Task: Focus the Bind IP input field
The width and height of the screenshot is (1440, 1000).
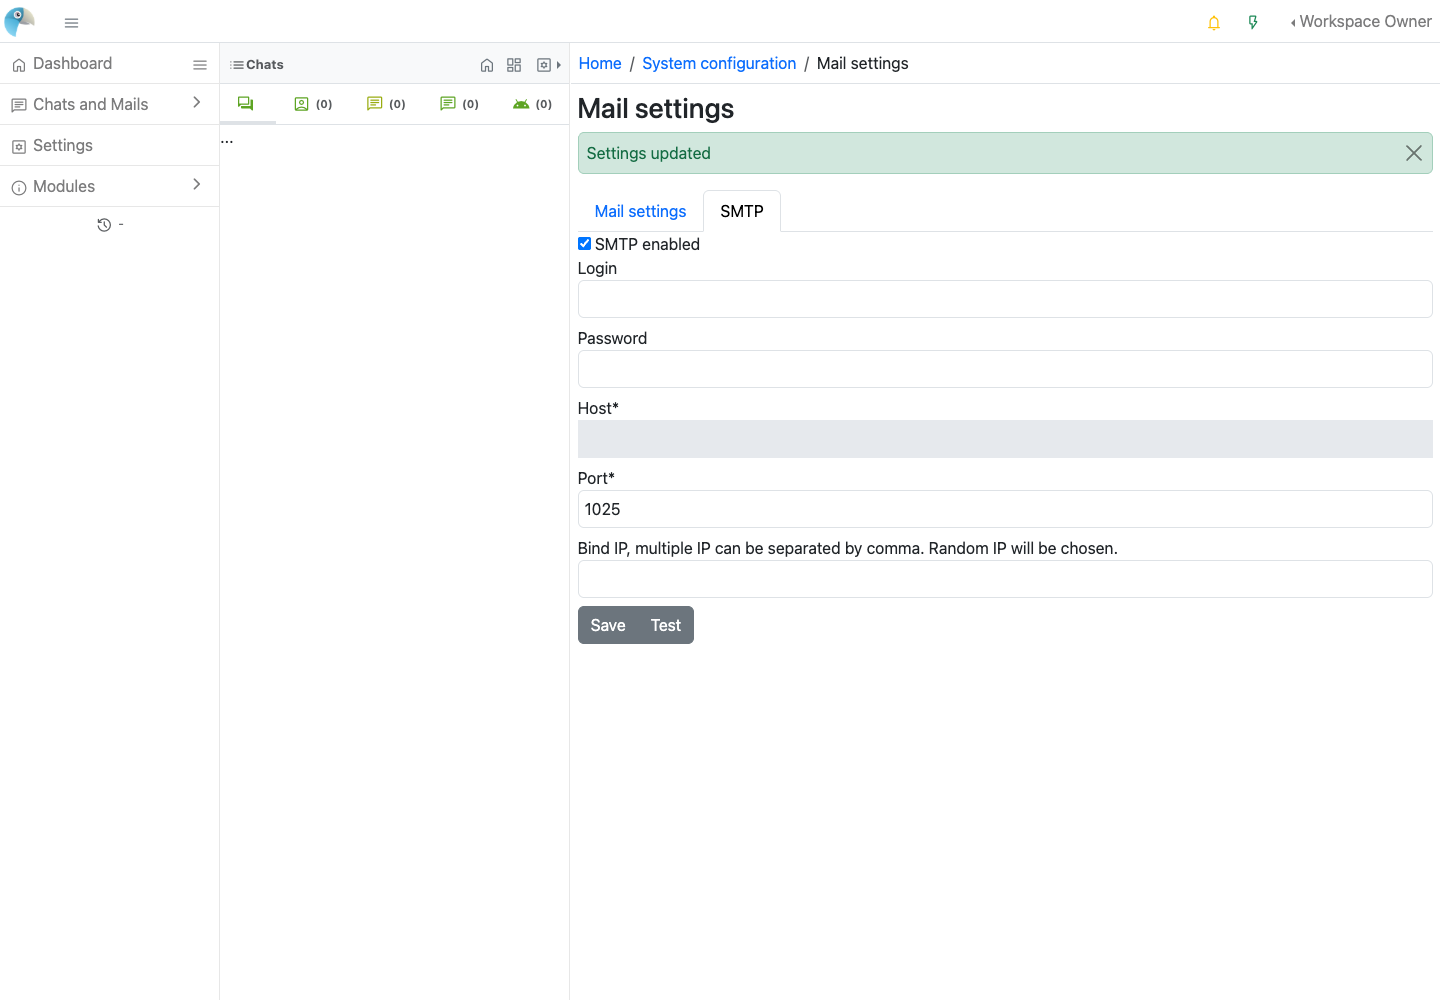Action: click(x=1005, y=579)
